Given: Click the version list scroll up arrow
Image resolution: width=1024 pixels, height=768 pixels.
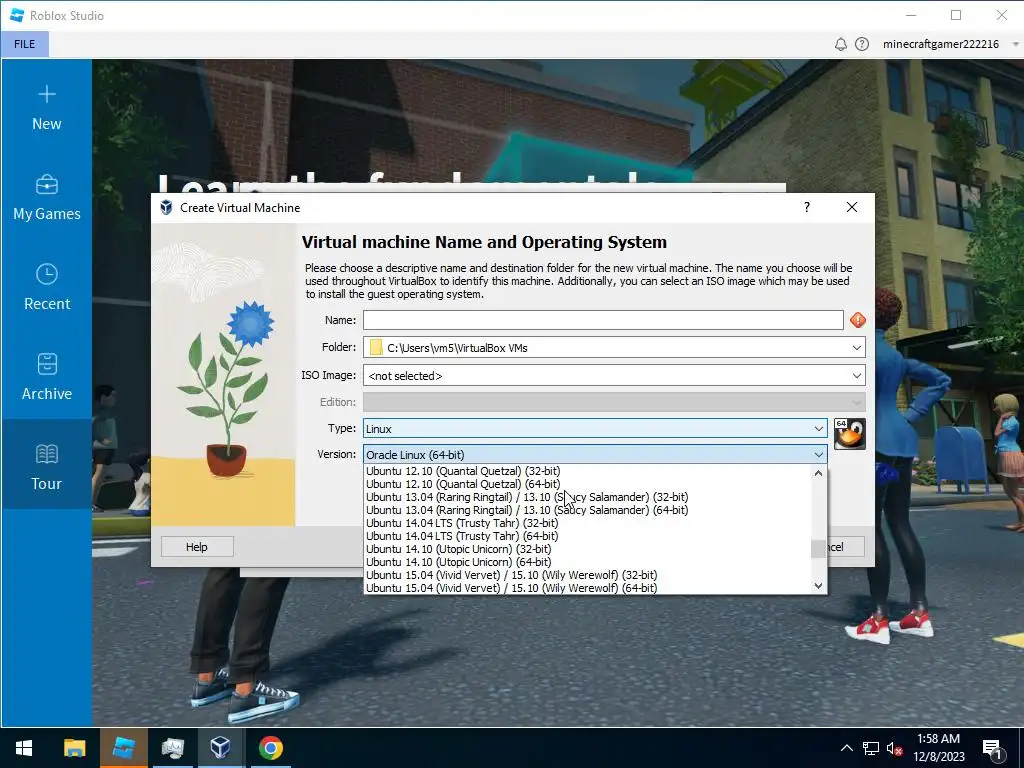Looking at the screenshot, I should click(x=818, y=473).
